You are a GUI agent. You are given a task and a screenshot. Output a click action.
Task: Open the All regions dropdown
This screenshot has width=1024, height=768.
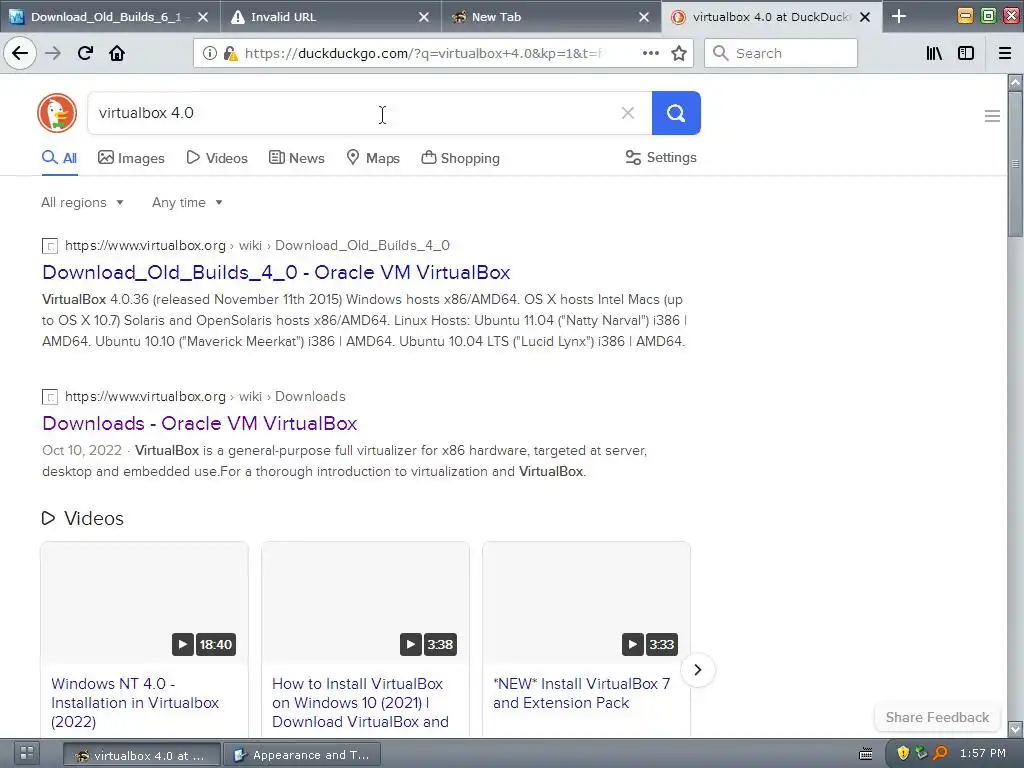(x=82, y=202)
